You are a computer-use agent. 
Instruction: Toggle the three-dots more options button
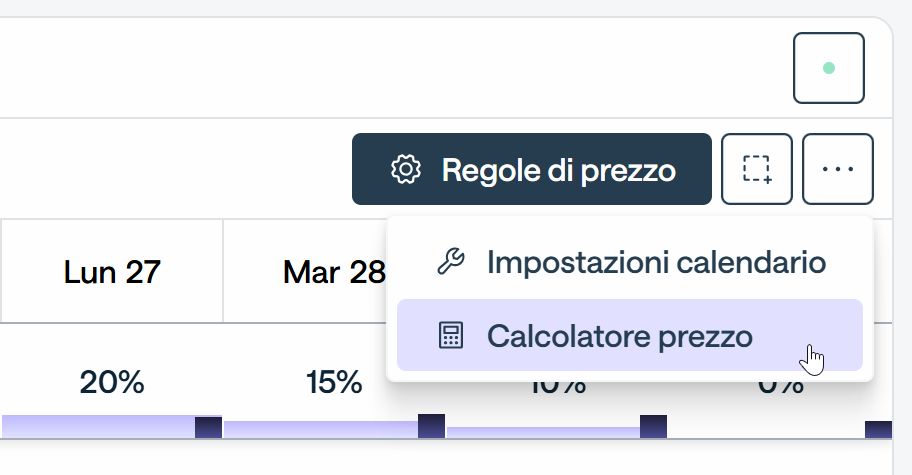tap(838, 169)
